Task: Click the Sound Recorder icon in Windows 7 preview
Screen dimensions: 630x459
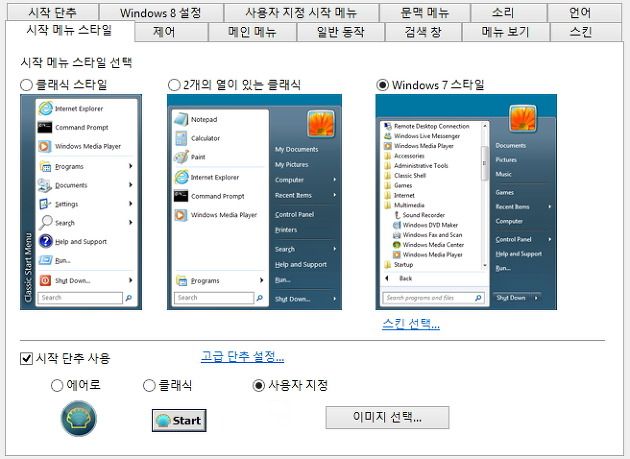Action: pyautogui.click(x=397, y=215)
